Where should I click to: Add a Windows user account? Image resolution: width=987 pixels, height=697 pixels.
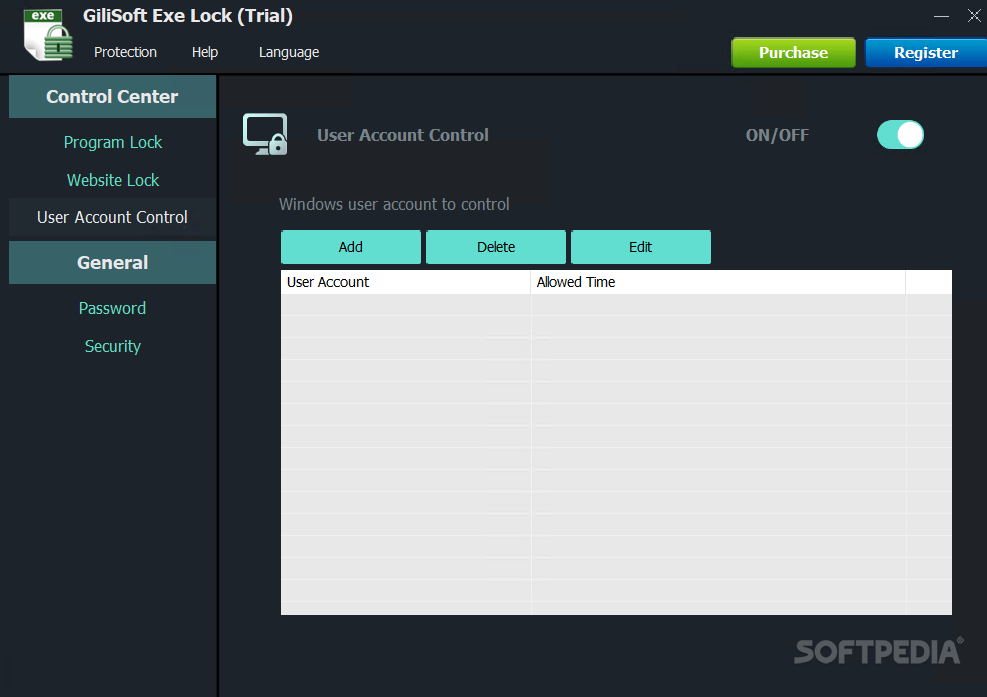click(351, 247)
